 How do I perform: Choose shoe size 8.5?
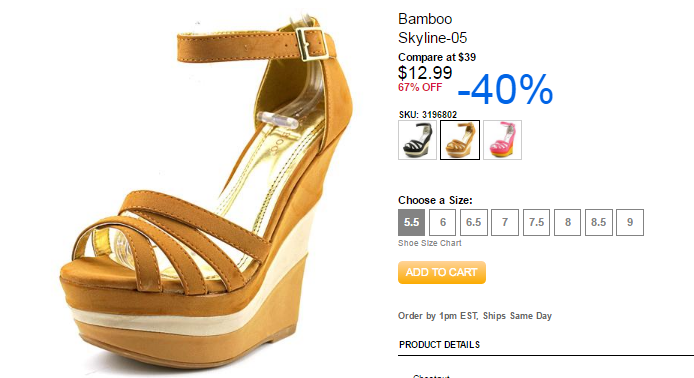pos(599,222)
